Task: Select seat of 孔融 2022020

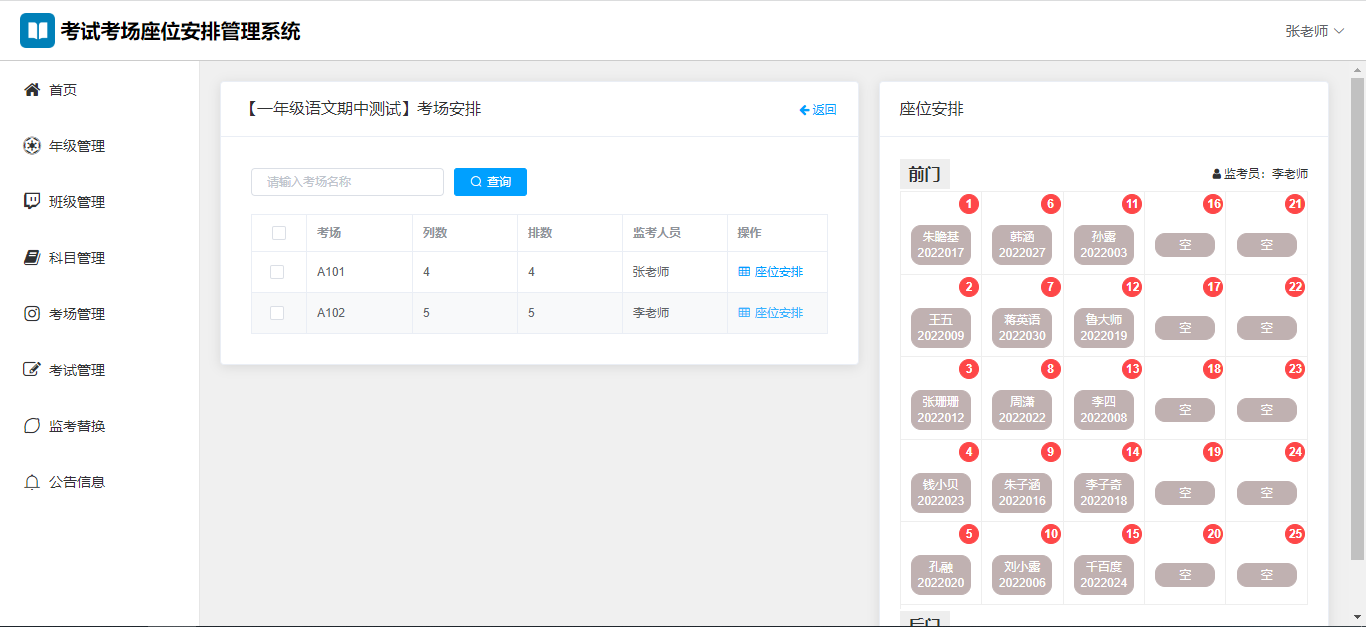Action: click(941, 575)
